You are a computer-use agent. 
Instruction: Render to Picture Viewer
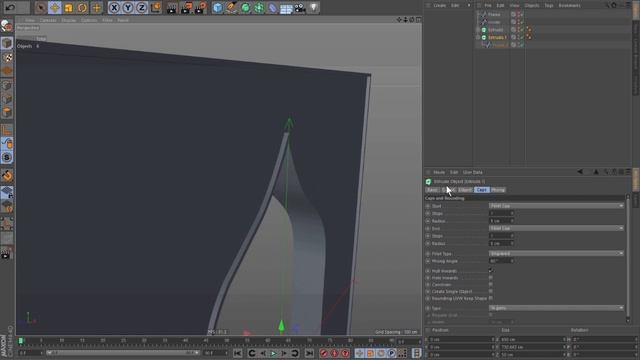tap(186, 7)
